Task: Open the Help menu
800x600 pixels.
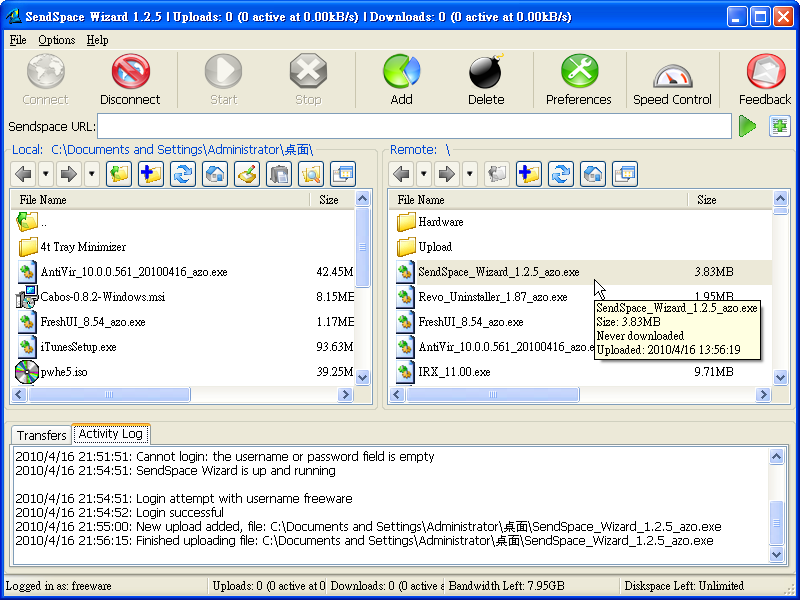Action: pos(97,40)
